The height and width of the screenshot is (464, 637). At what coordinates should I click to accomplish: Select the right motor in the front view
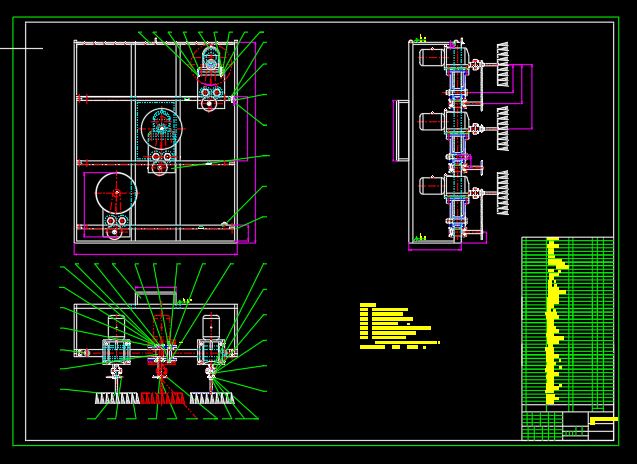[x=211, y=327]
